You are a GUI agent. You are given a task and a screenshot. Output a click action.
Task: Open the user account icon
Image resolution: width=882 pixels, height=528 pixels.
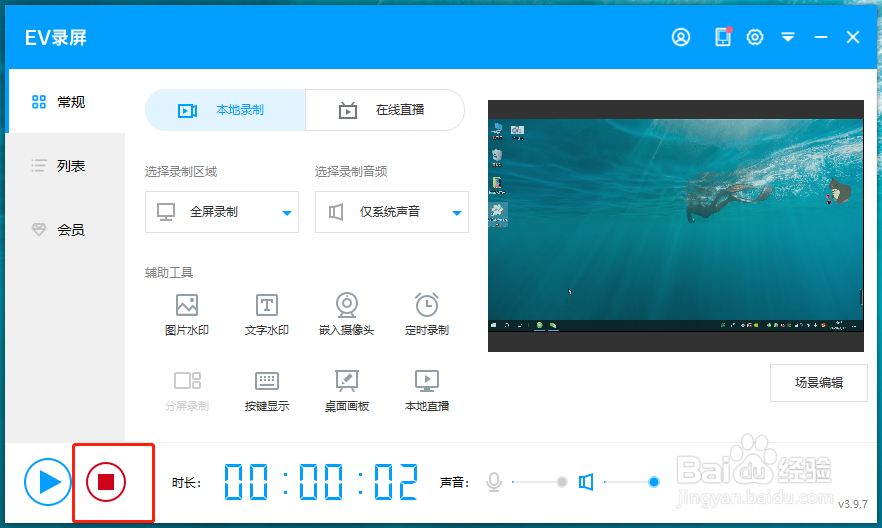point(681,37)
